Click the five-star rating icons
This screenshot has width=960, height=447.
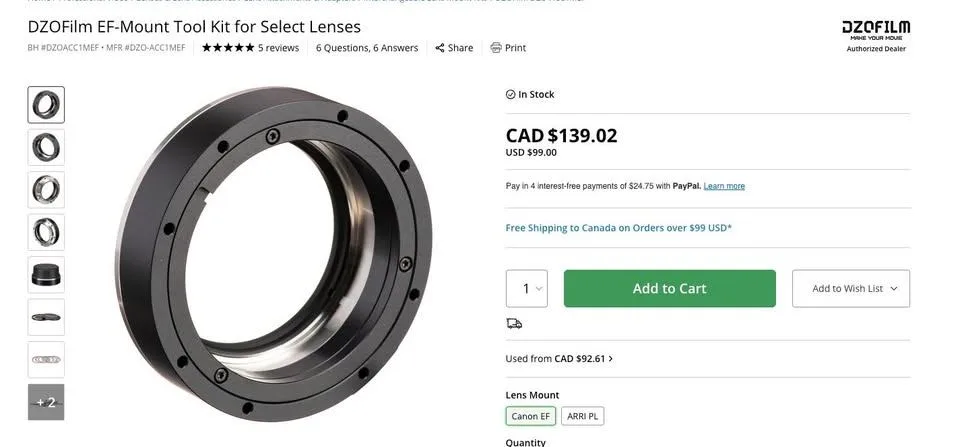point(228,48)
